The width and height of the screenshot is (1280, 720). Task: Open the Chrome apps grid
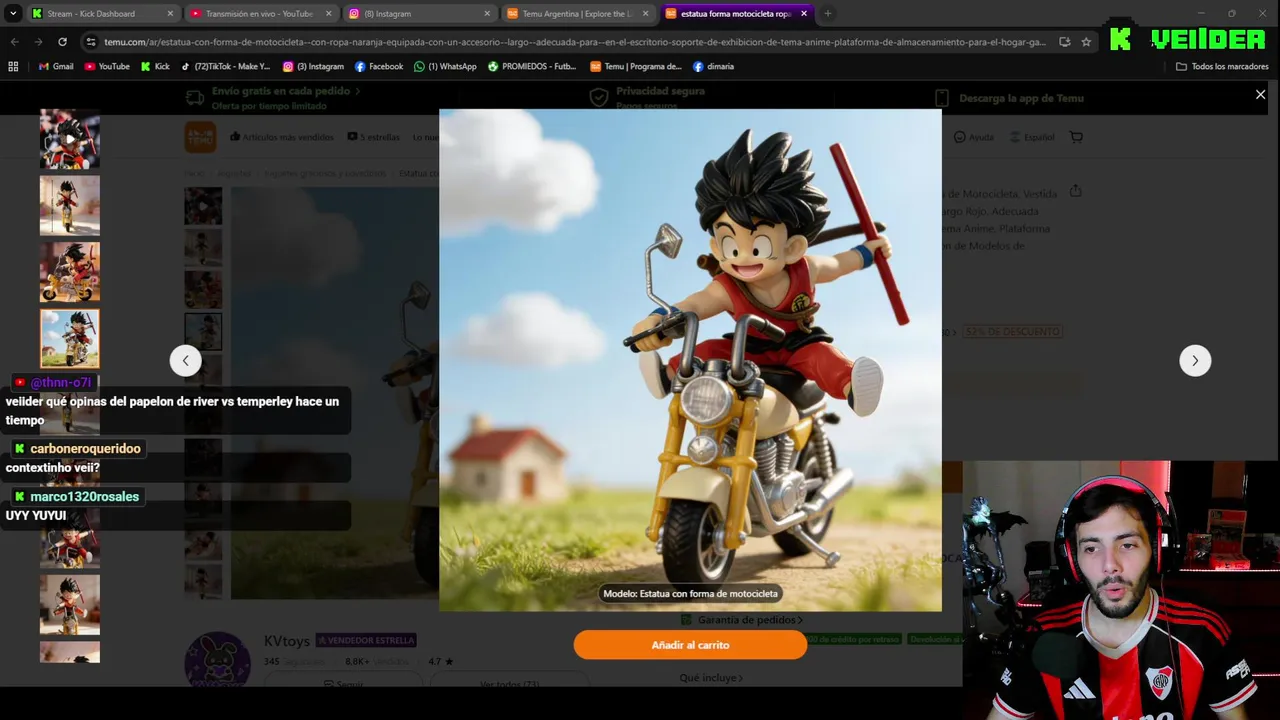tap(13, 66)
